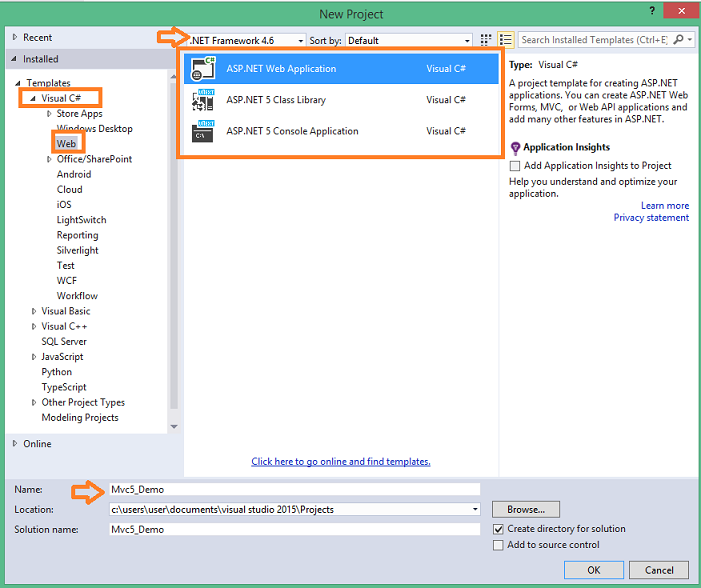Expand the JavaScript node
This screenshot has height=588, width=701.
(34, 357)
